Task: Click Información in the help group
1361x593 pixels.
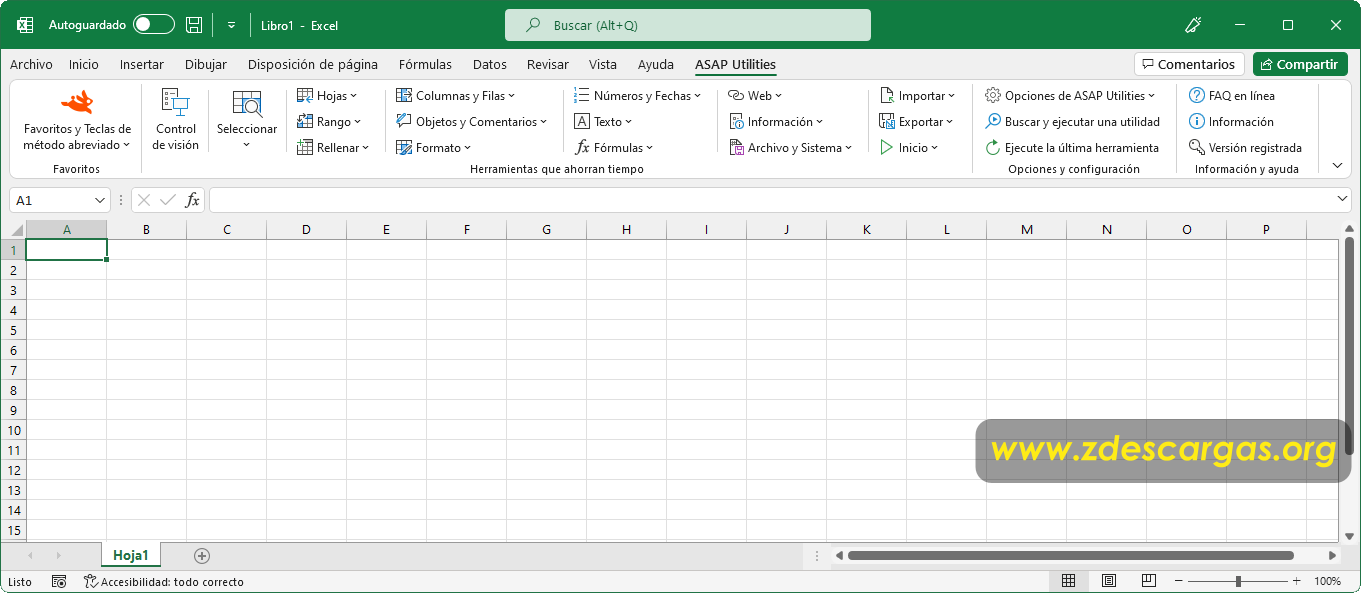Action: [x=1231, y=122]
